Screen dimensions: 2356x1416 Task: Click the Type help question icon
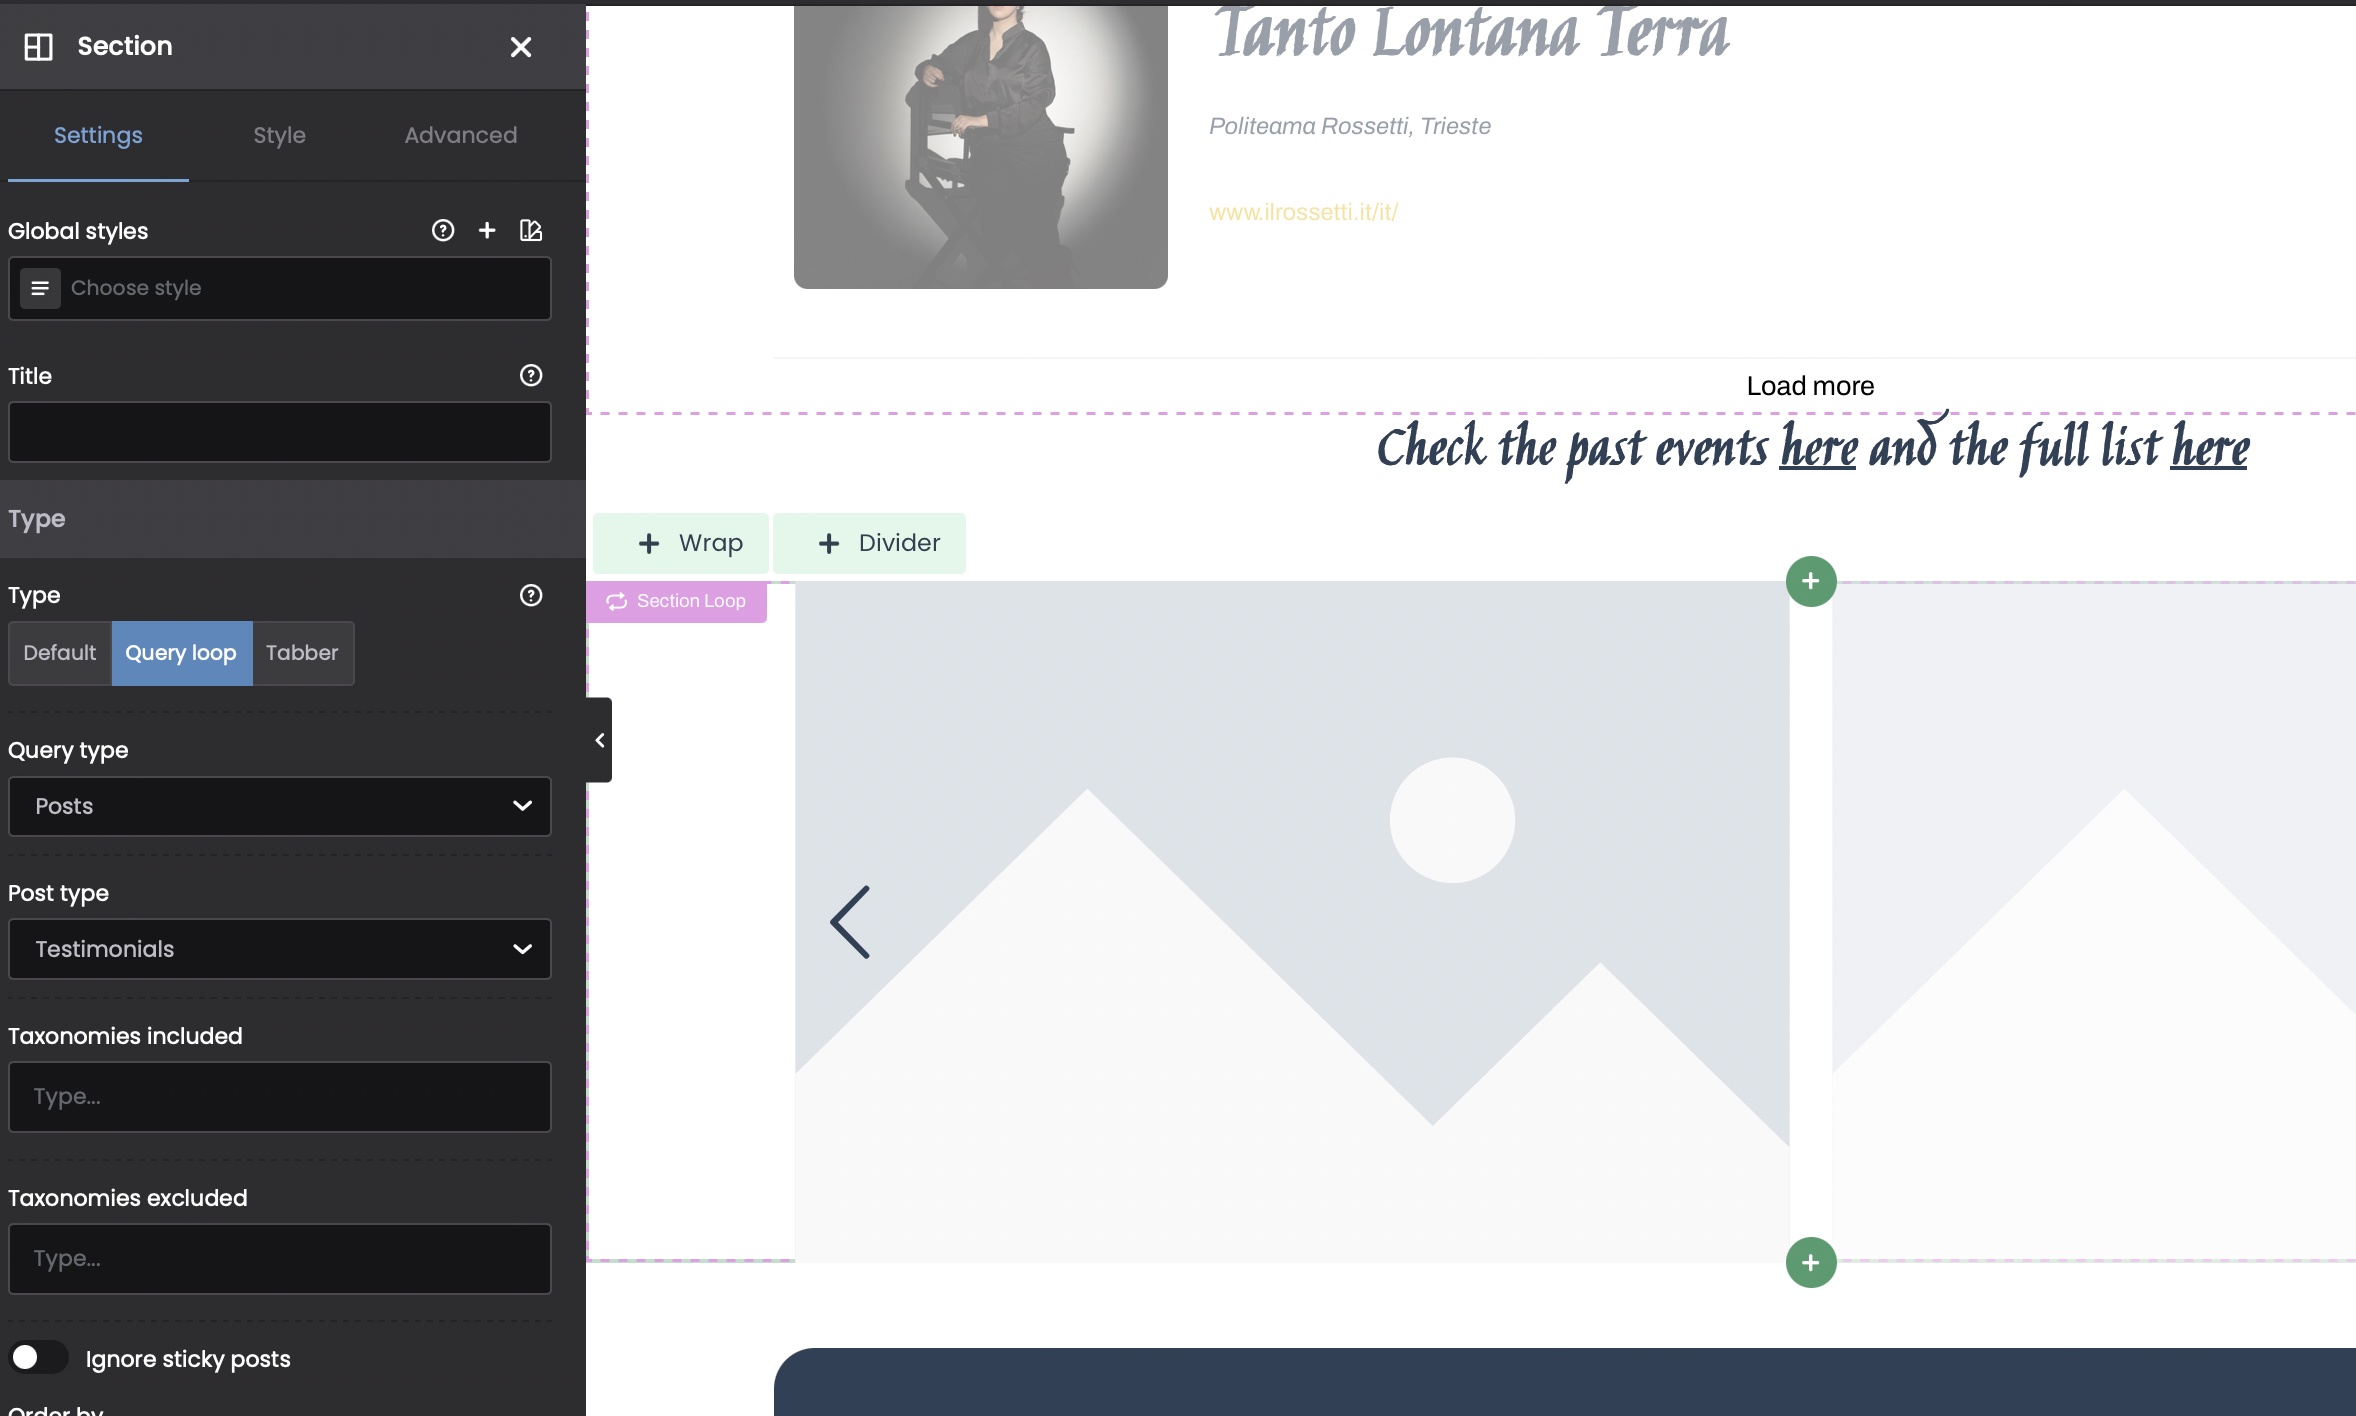531,595
